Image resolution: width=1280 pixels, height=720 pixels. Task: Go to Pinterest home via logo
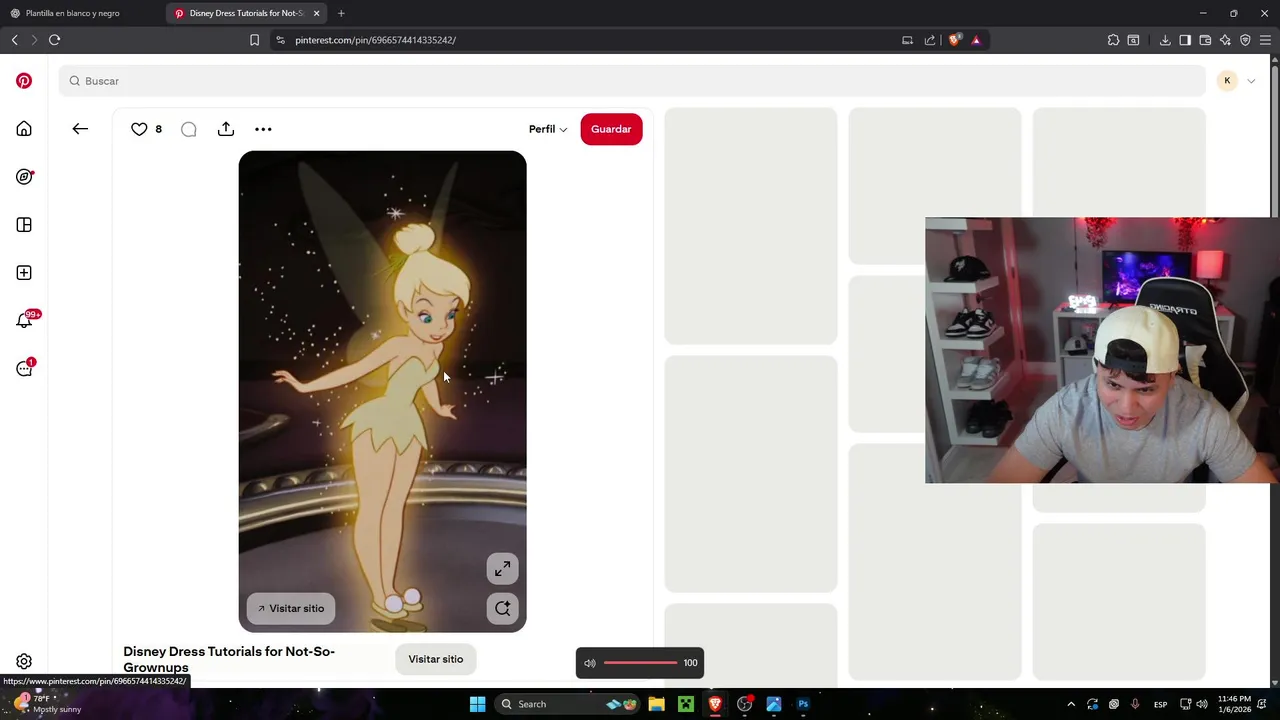(x=24, y=81)
